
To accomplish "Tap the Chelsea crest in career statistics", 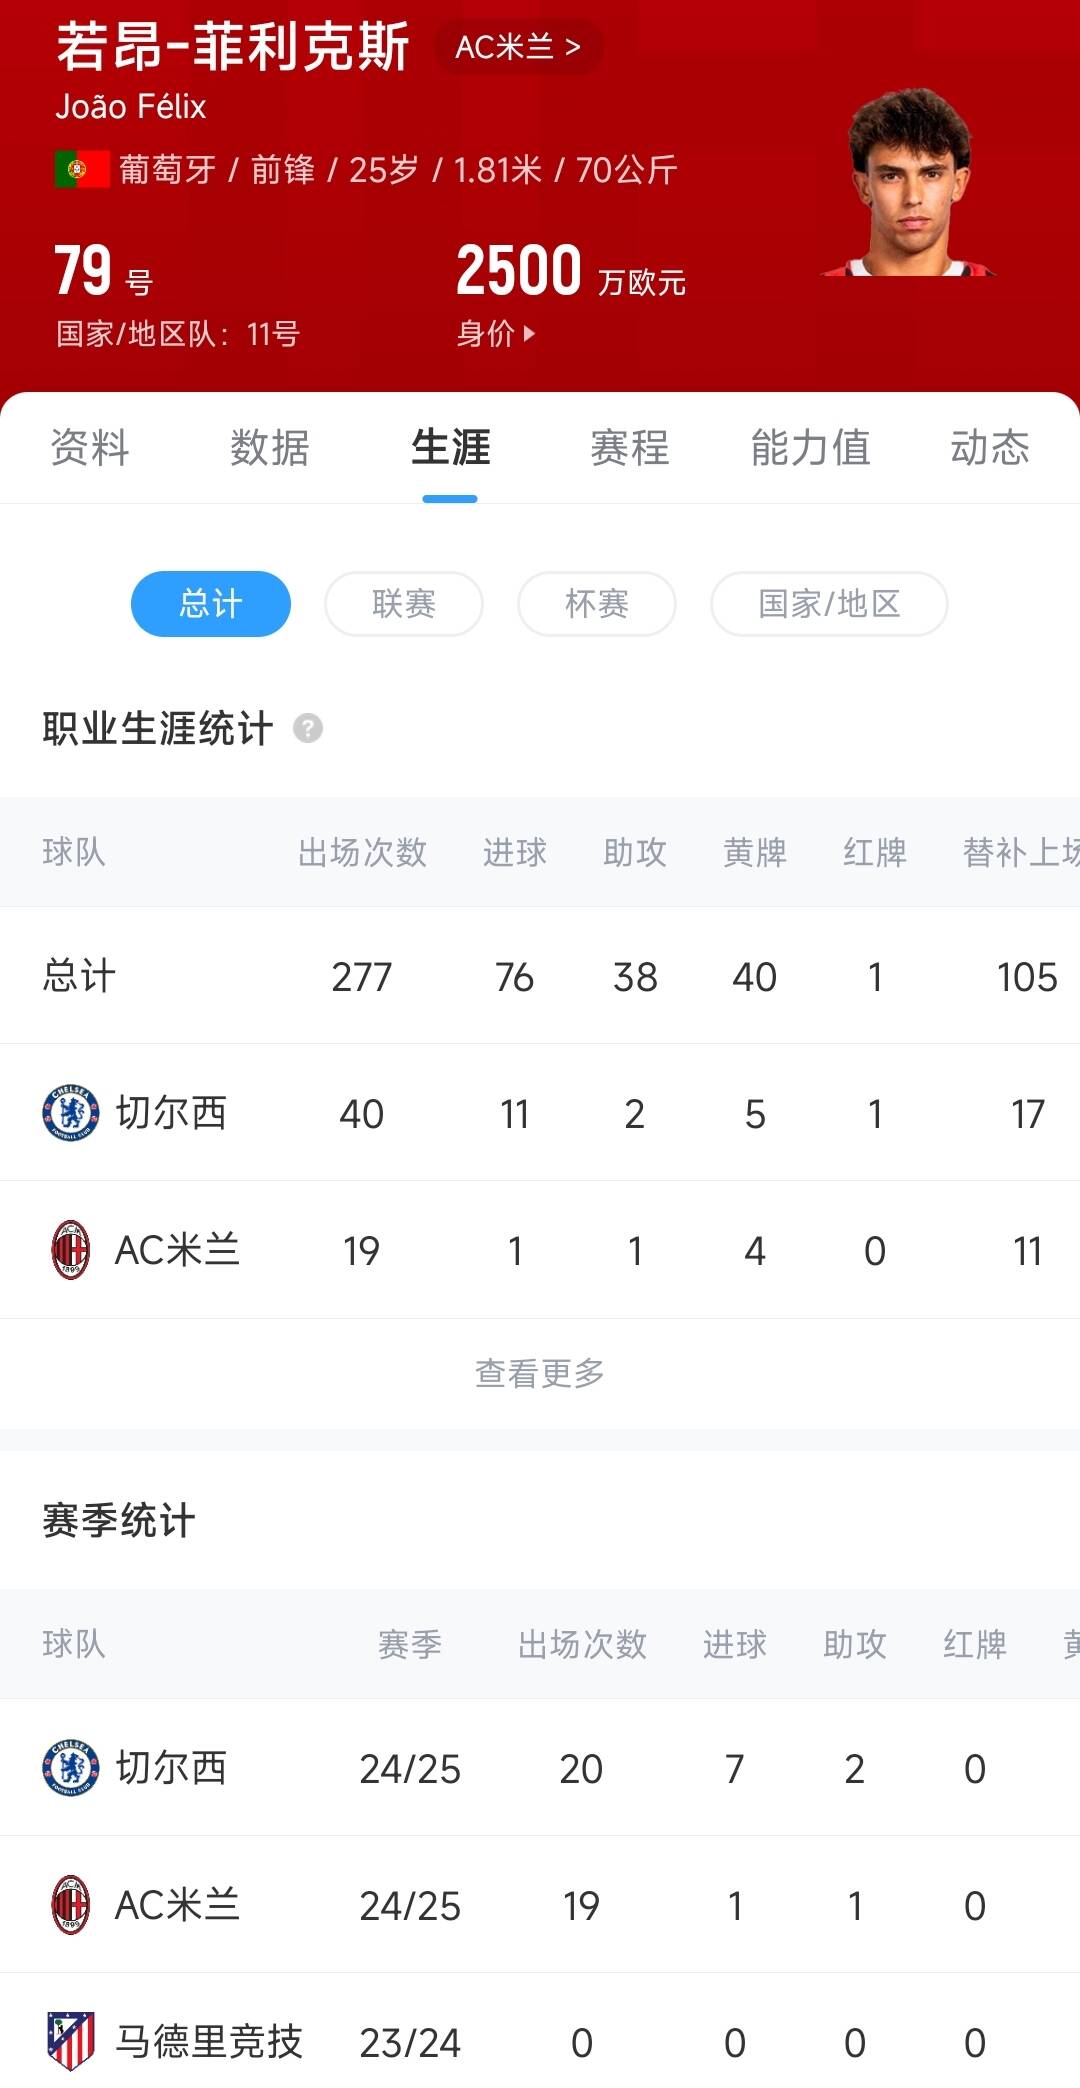I will [x=71, y=1113].
